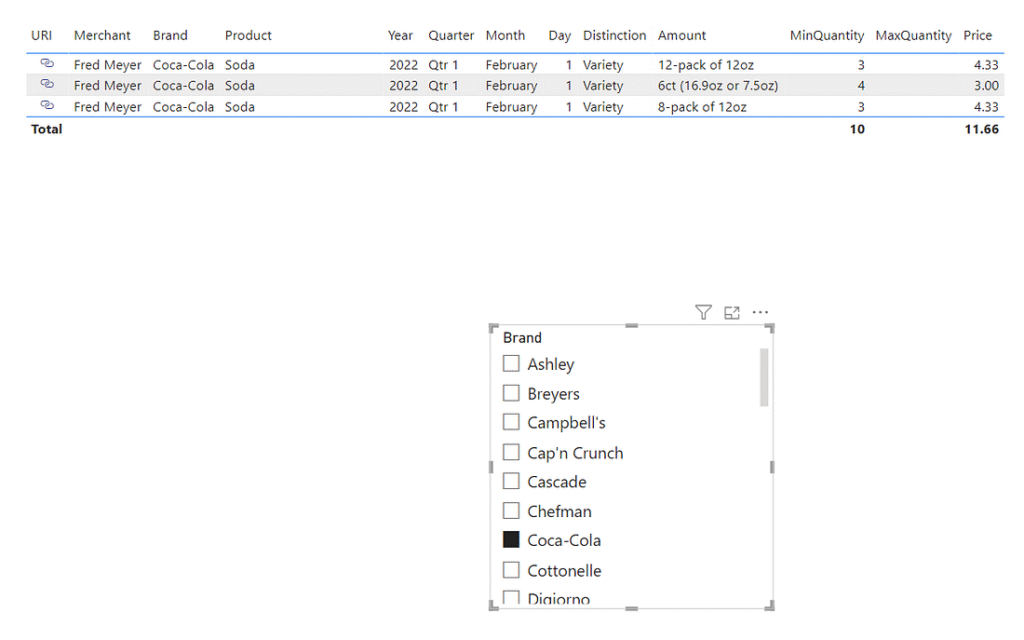
Task: Sort by the Merchant column header
Action: pos(102,35)
